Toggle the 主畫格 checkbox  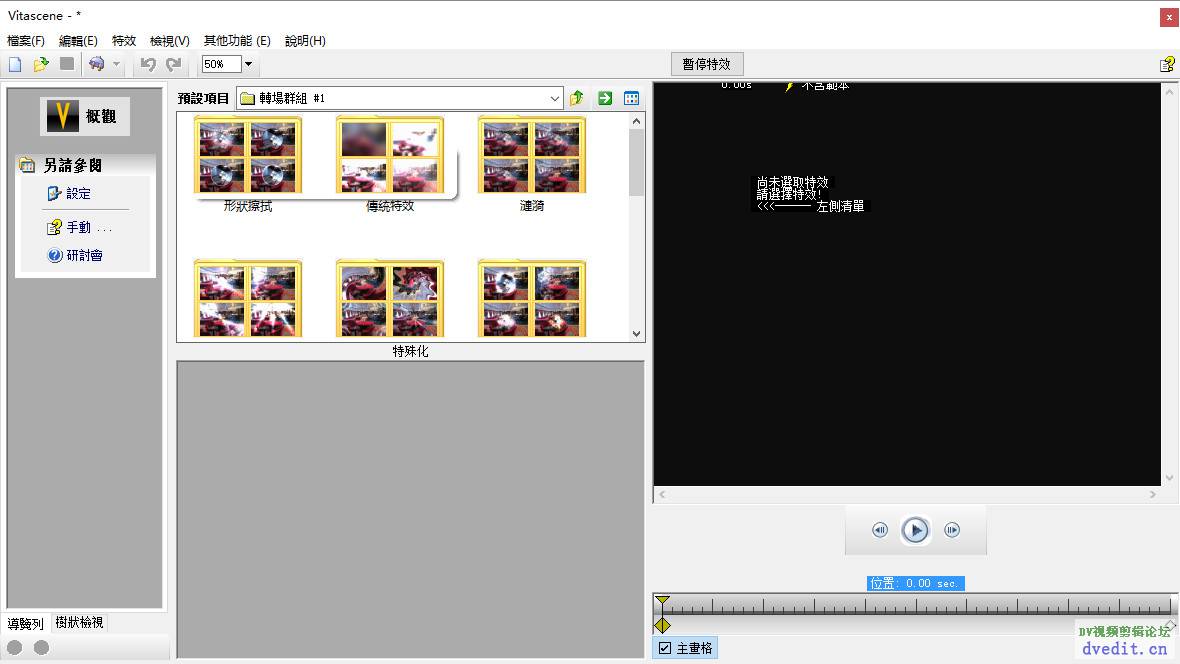point(665,648)
